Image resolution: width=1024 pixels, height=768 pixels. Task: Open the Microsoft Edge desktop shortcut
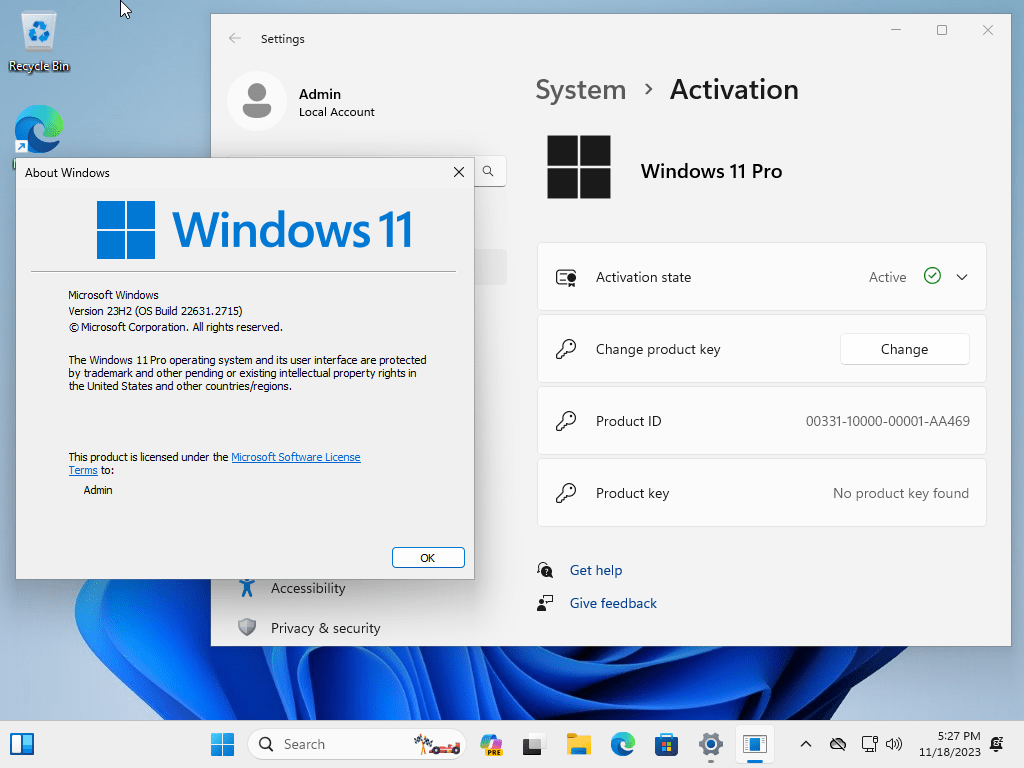(x=39, y=129)
